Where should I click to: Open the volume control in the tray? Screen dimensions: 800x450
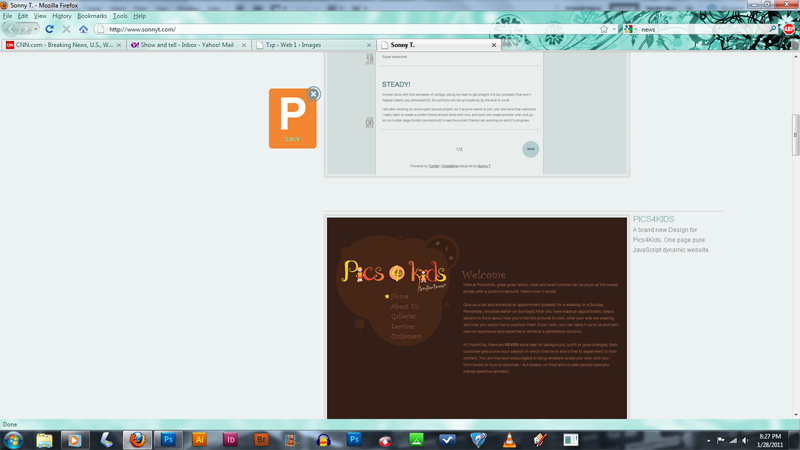745,440
